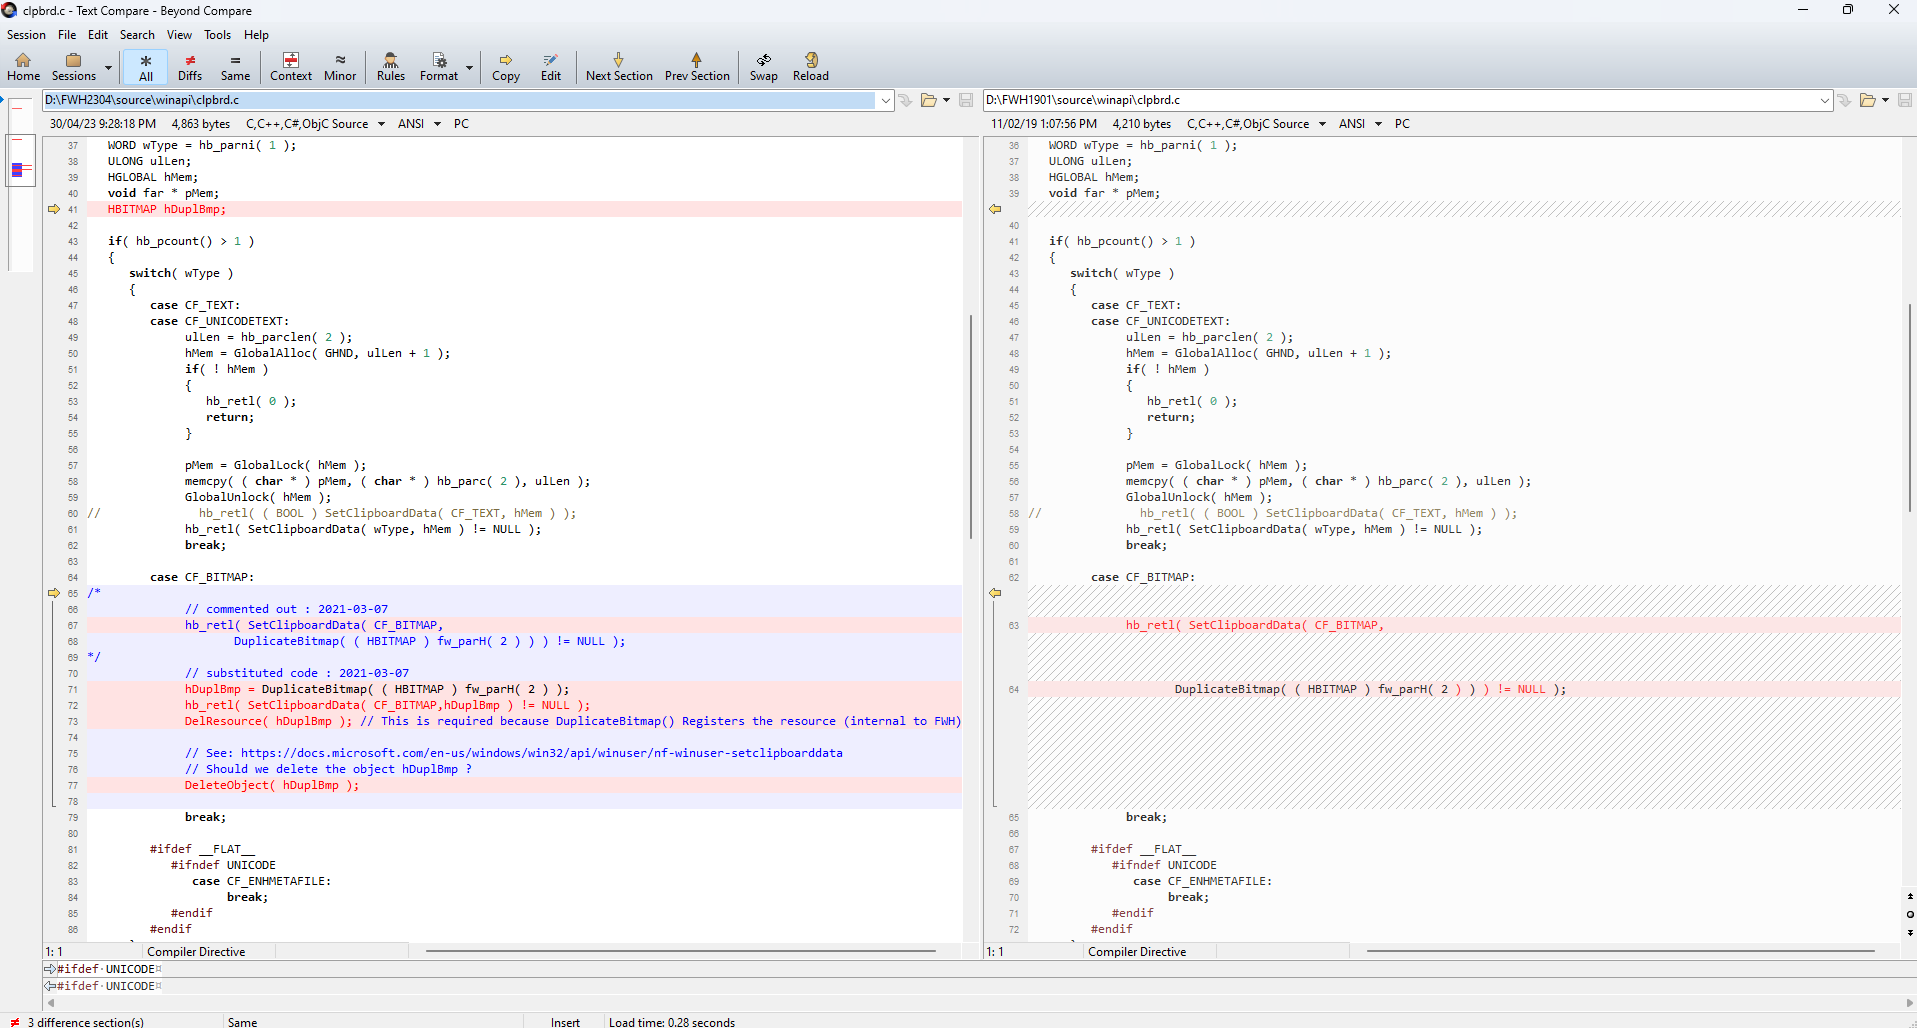Expand the Format dropdown arrow

point(469,68)
